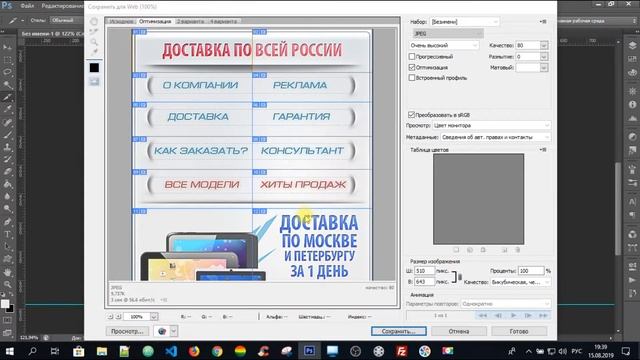
Task: Open the looping options dropdown
Action: 506,304
